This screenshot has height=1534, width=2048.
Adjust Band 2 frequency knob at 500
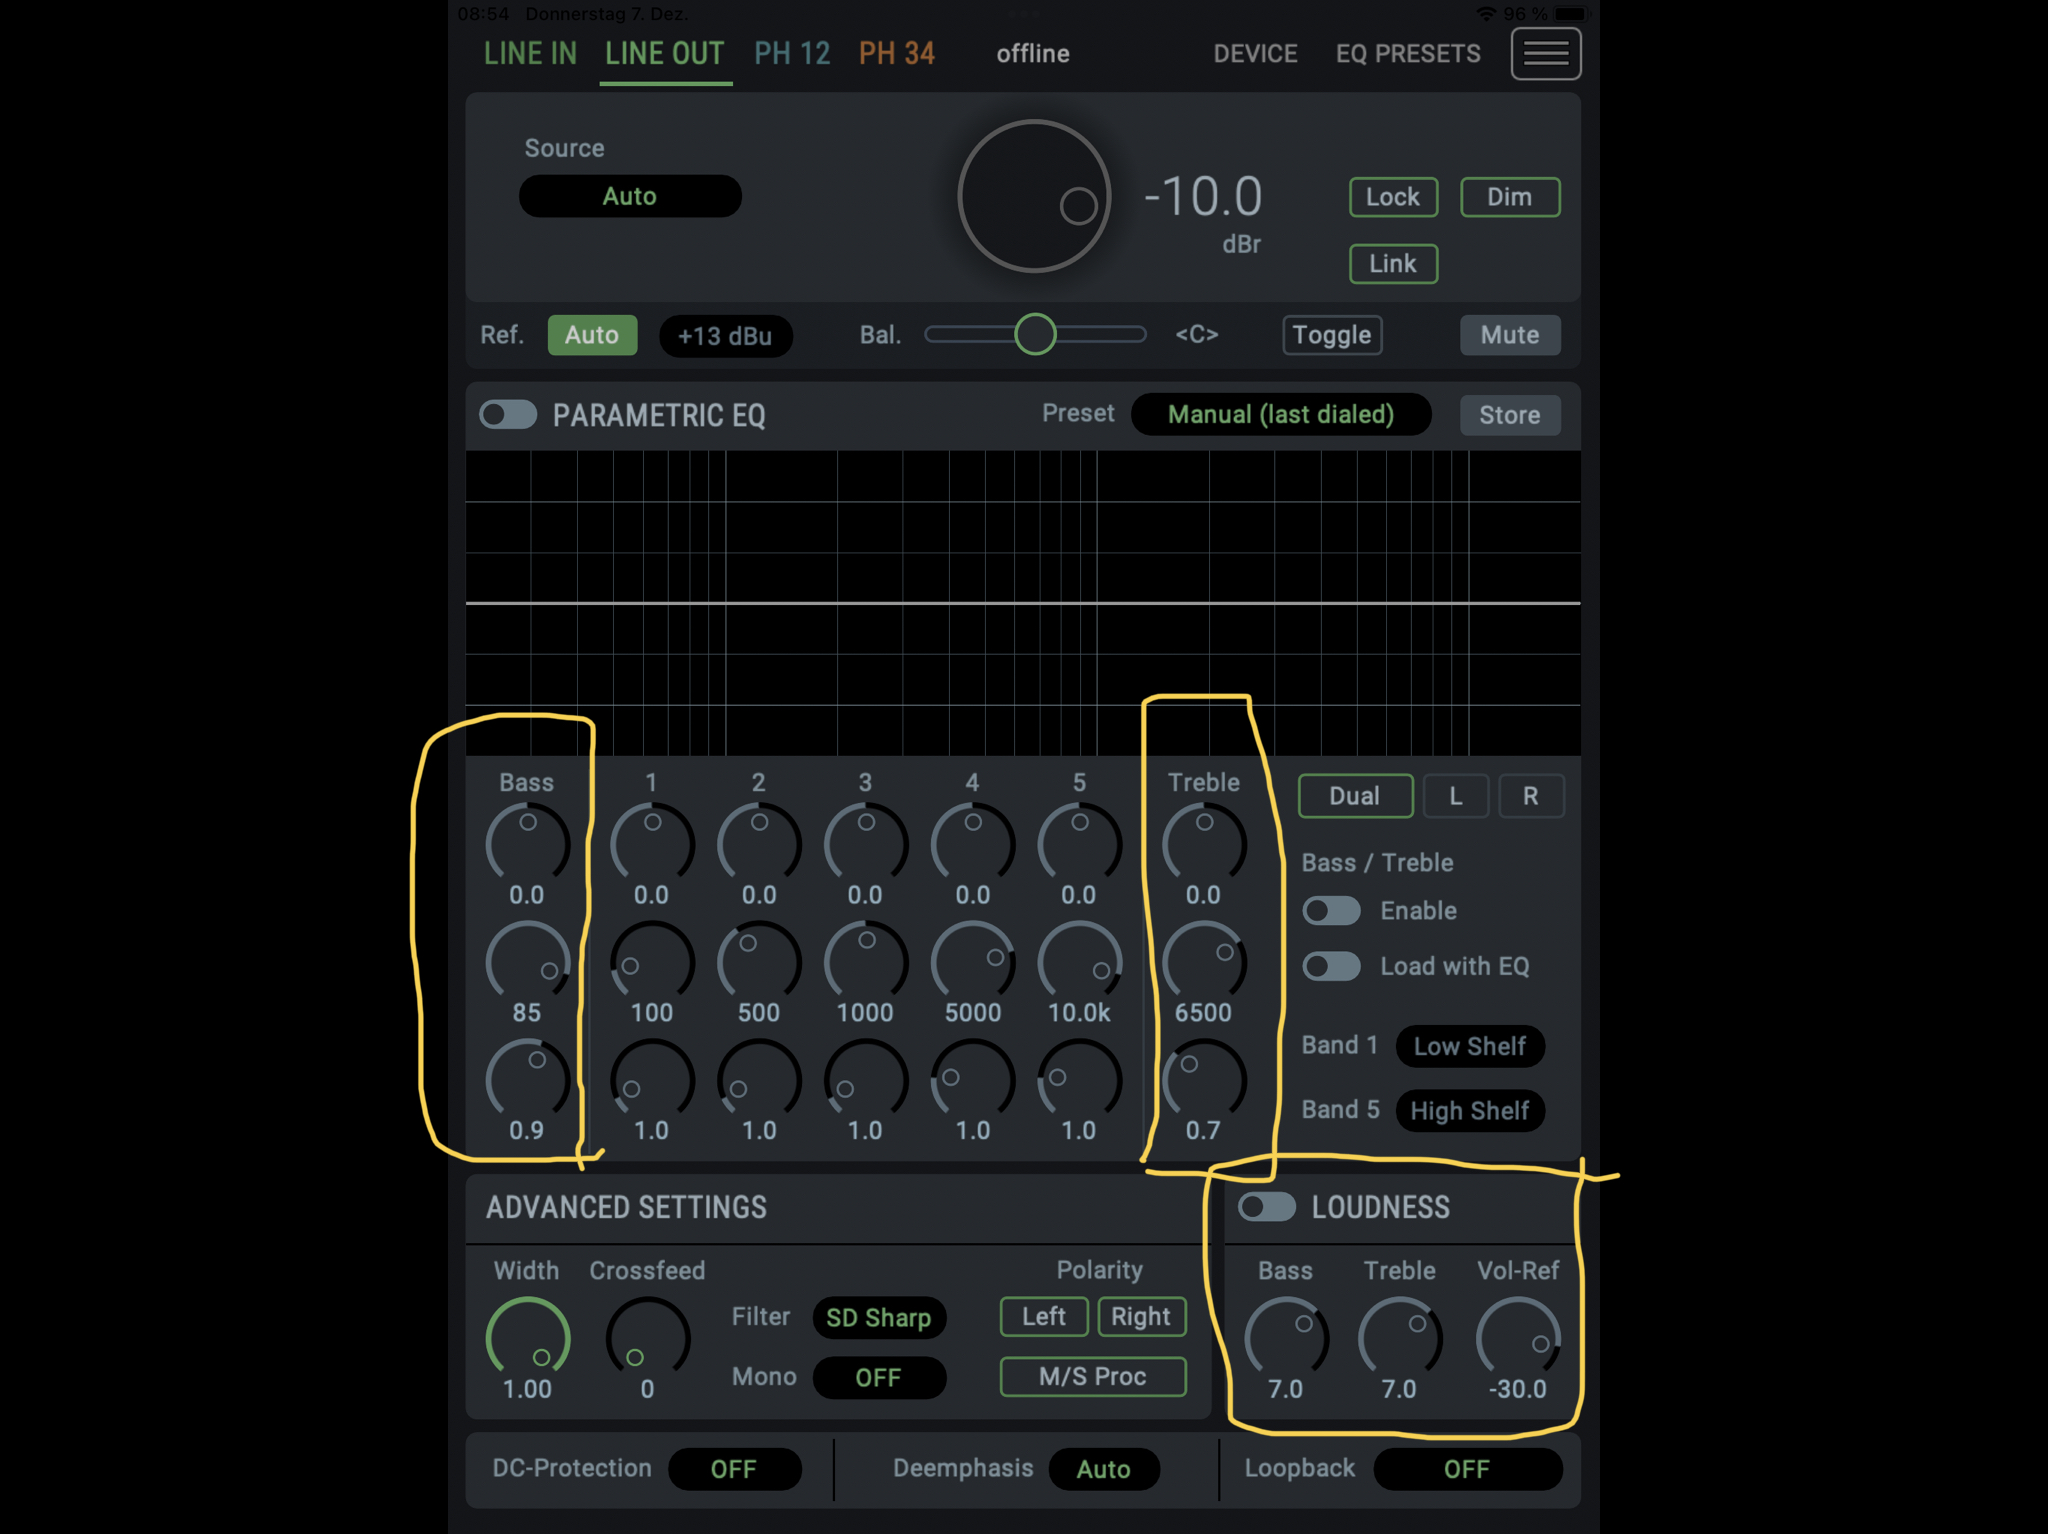(759, 961)
